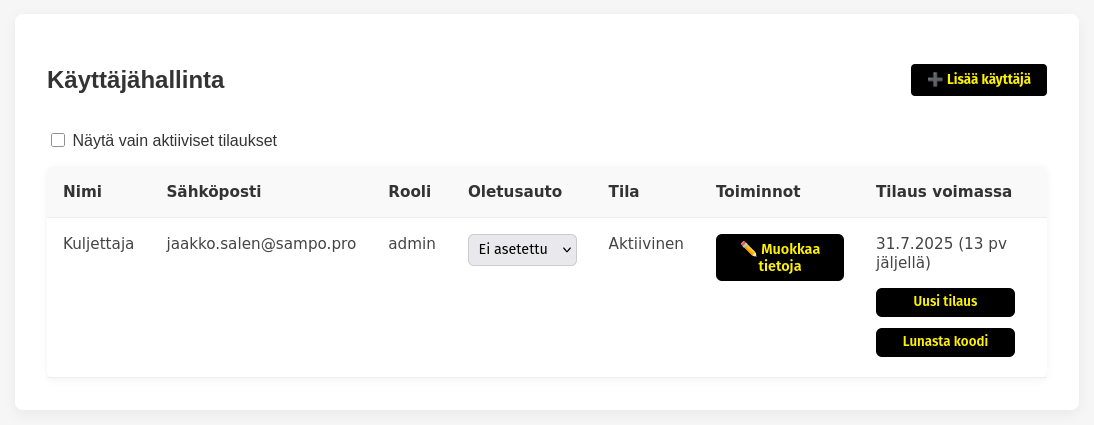Start a new subscription via Uusi tilaus
The height and width of the screenshot is (425, 1094).
(x=945, y=302)
